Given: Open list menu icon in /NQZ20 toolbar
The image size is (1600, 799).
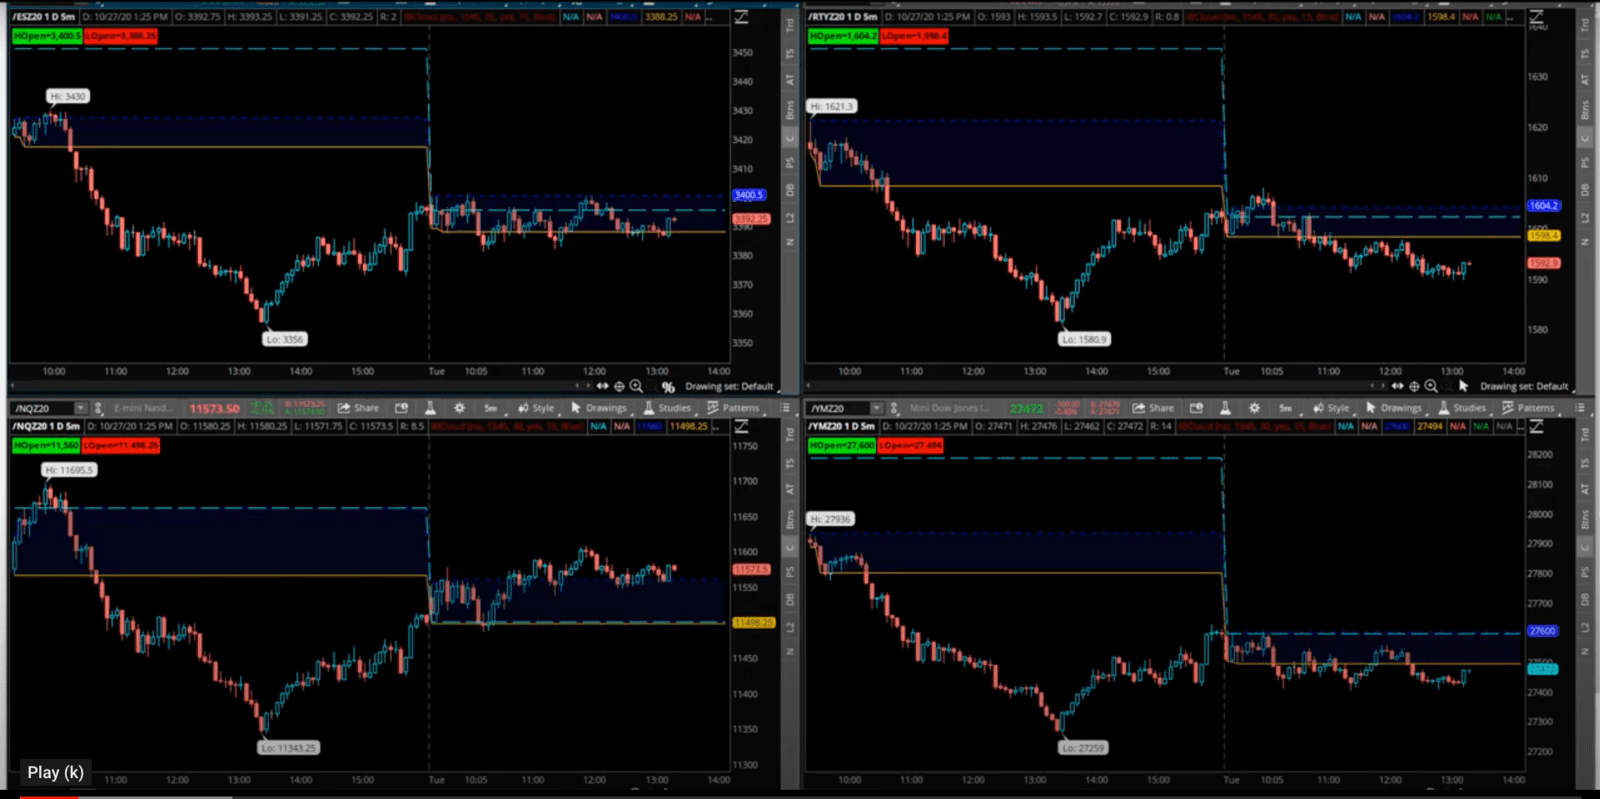Looking at the screenshot, I should pyautogui.click(x=786, y=408).
